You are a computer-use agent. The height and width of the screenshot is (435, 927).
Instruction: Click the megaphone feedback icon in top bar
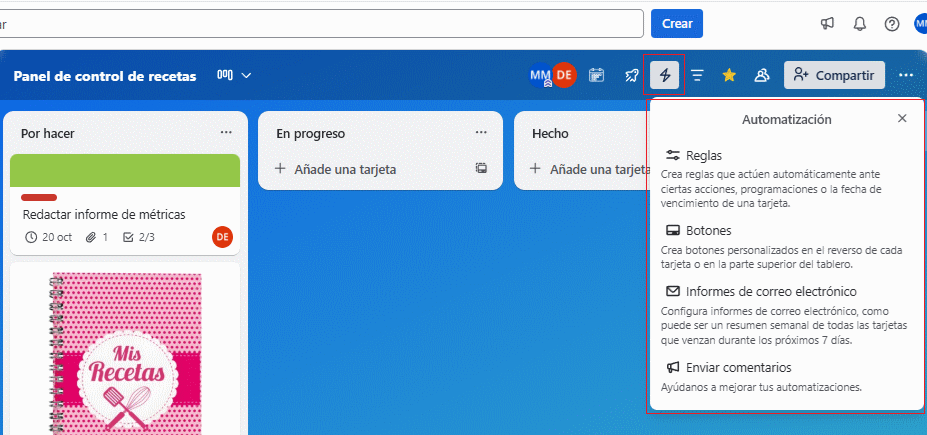click(x=828, y=24)
